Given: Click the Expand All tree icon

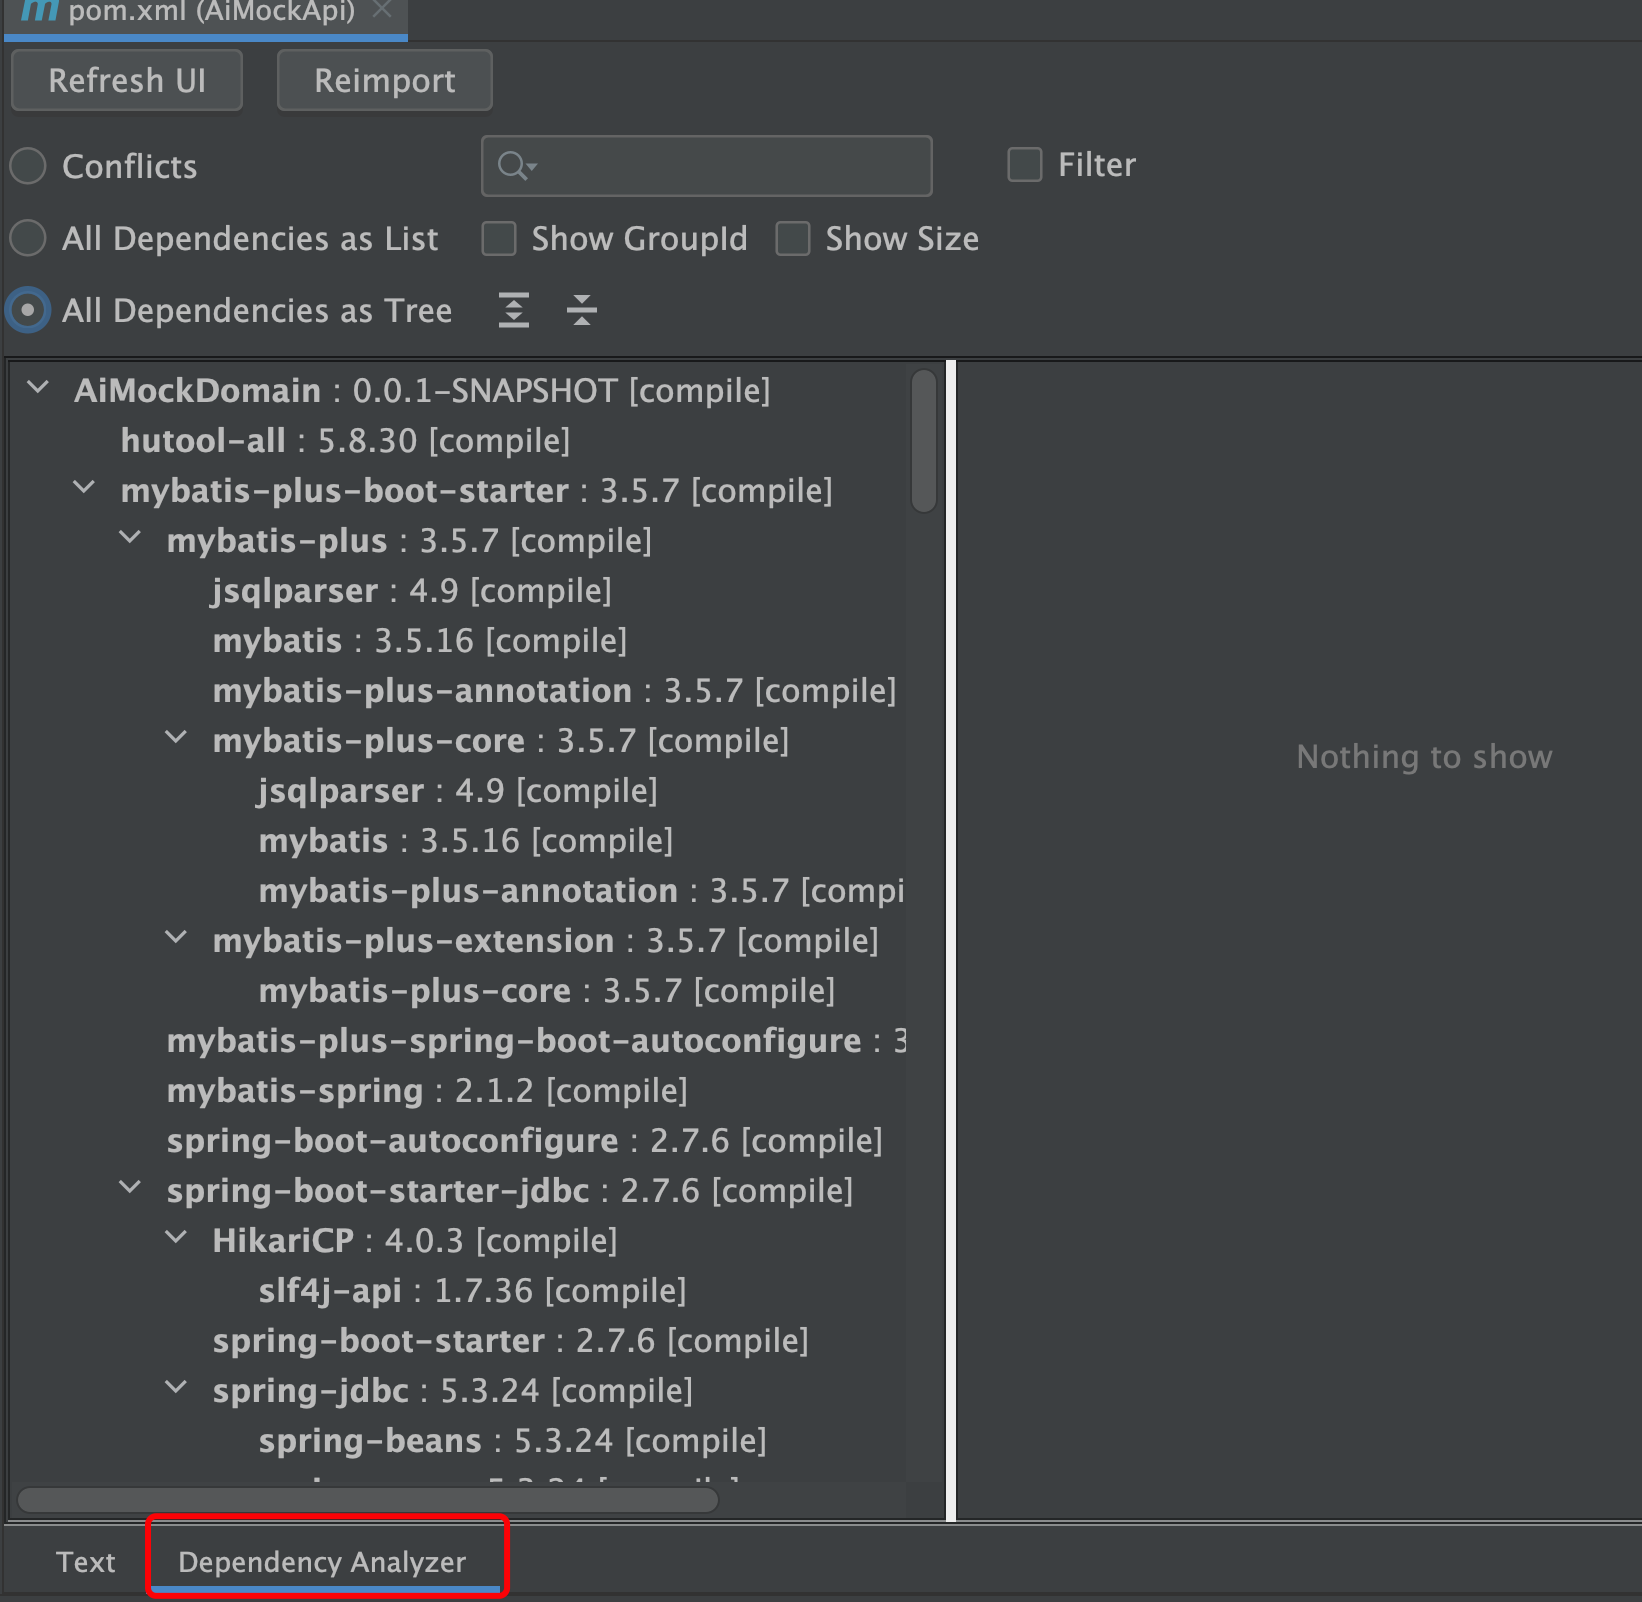Looking at the screenshot, I should pyautogui.click(x=514, y=311).
